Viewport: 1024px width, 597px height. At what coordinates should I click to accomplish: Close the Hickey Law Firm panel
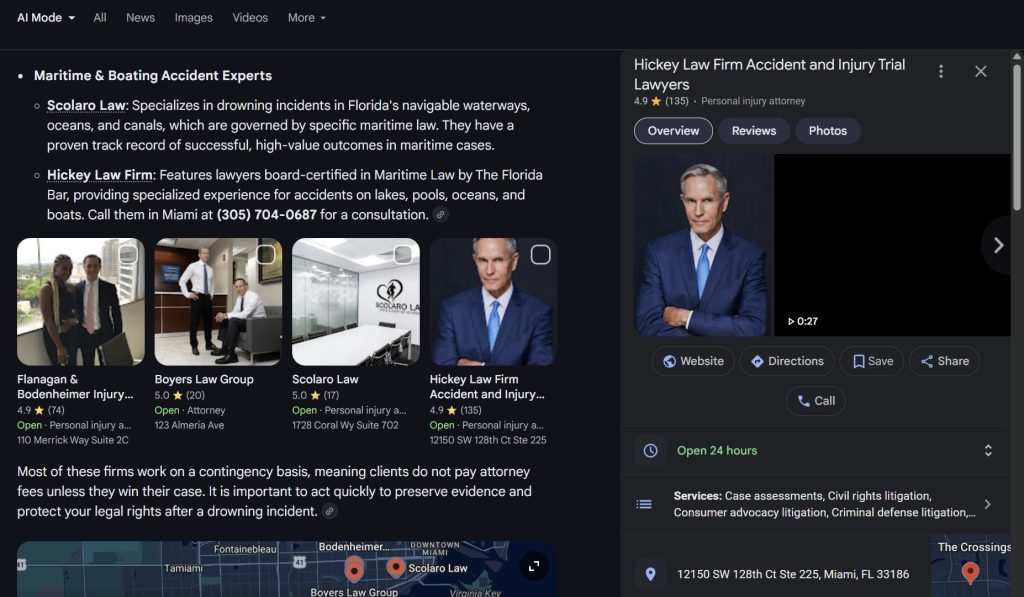(x=980, y=71)
